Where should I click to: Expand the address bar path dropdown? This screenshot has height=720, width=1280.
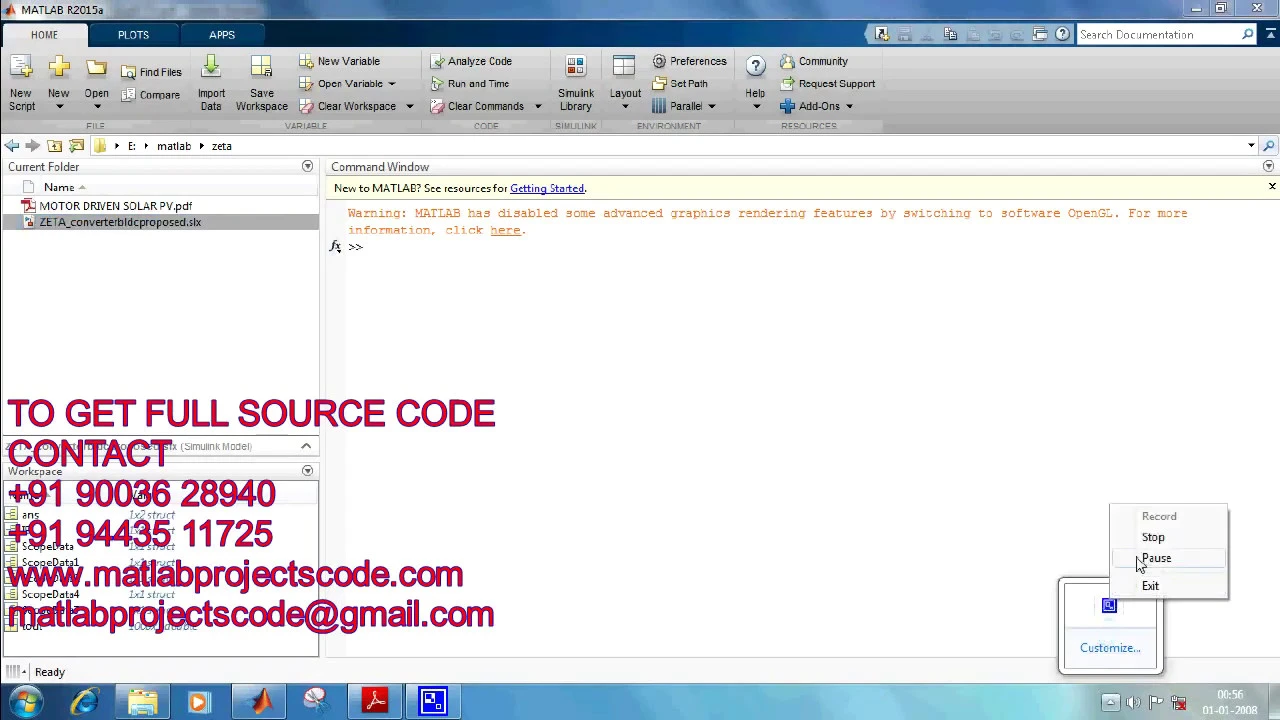pyautogui.click(x=1251, y=146)
